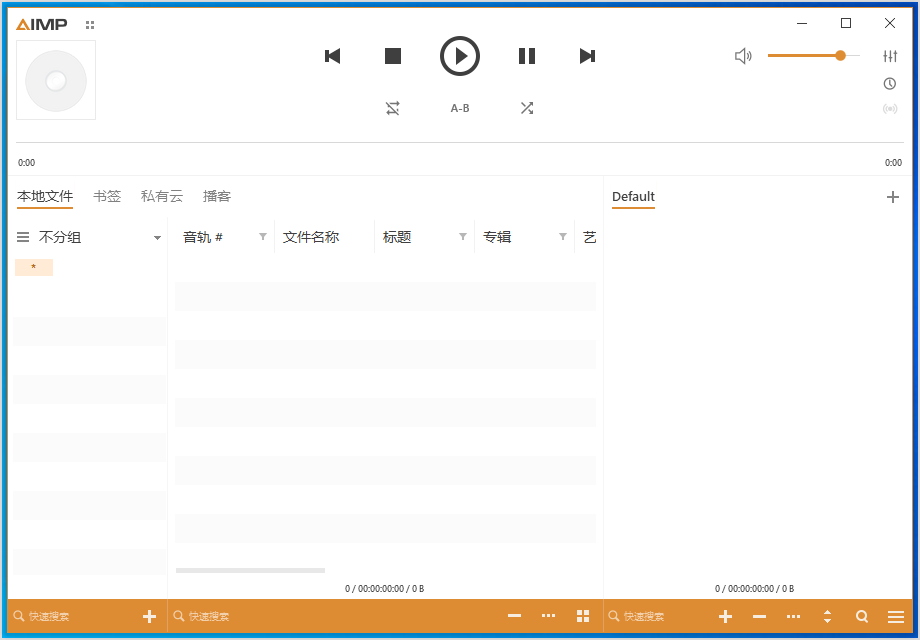
Task: Toggle shuffle playback
Action: click(x=527, y=107)
